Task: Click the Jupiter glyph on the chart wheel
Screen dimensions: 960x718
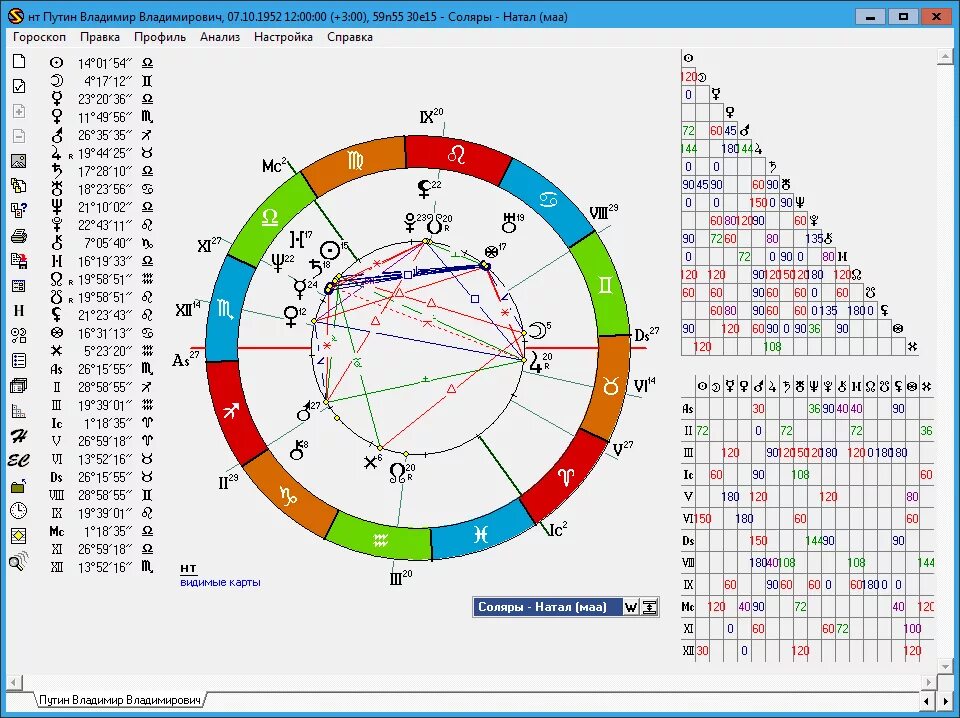Action: [x=536, y=364]
